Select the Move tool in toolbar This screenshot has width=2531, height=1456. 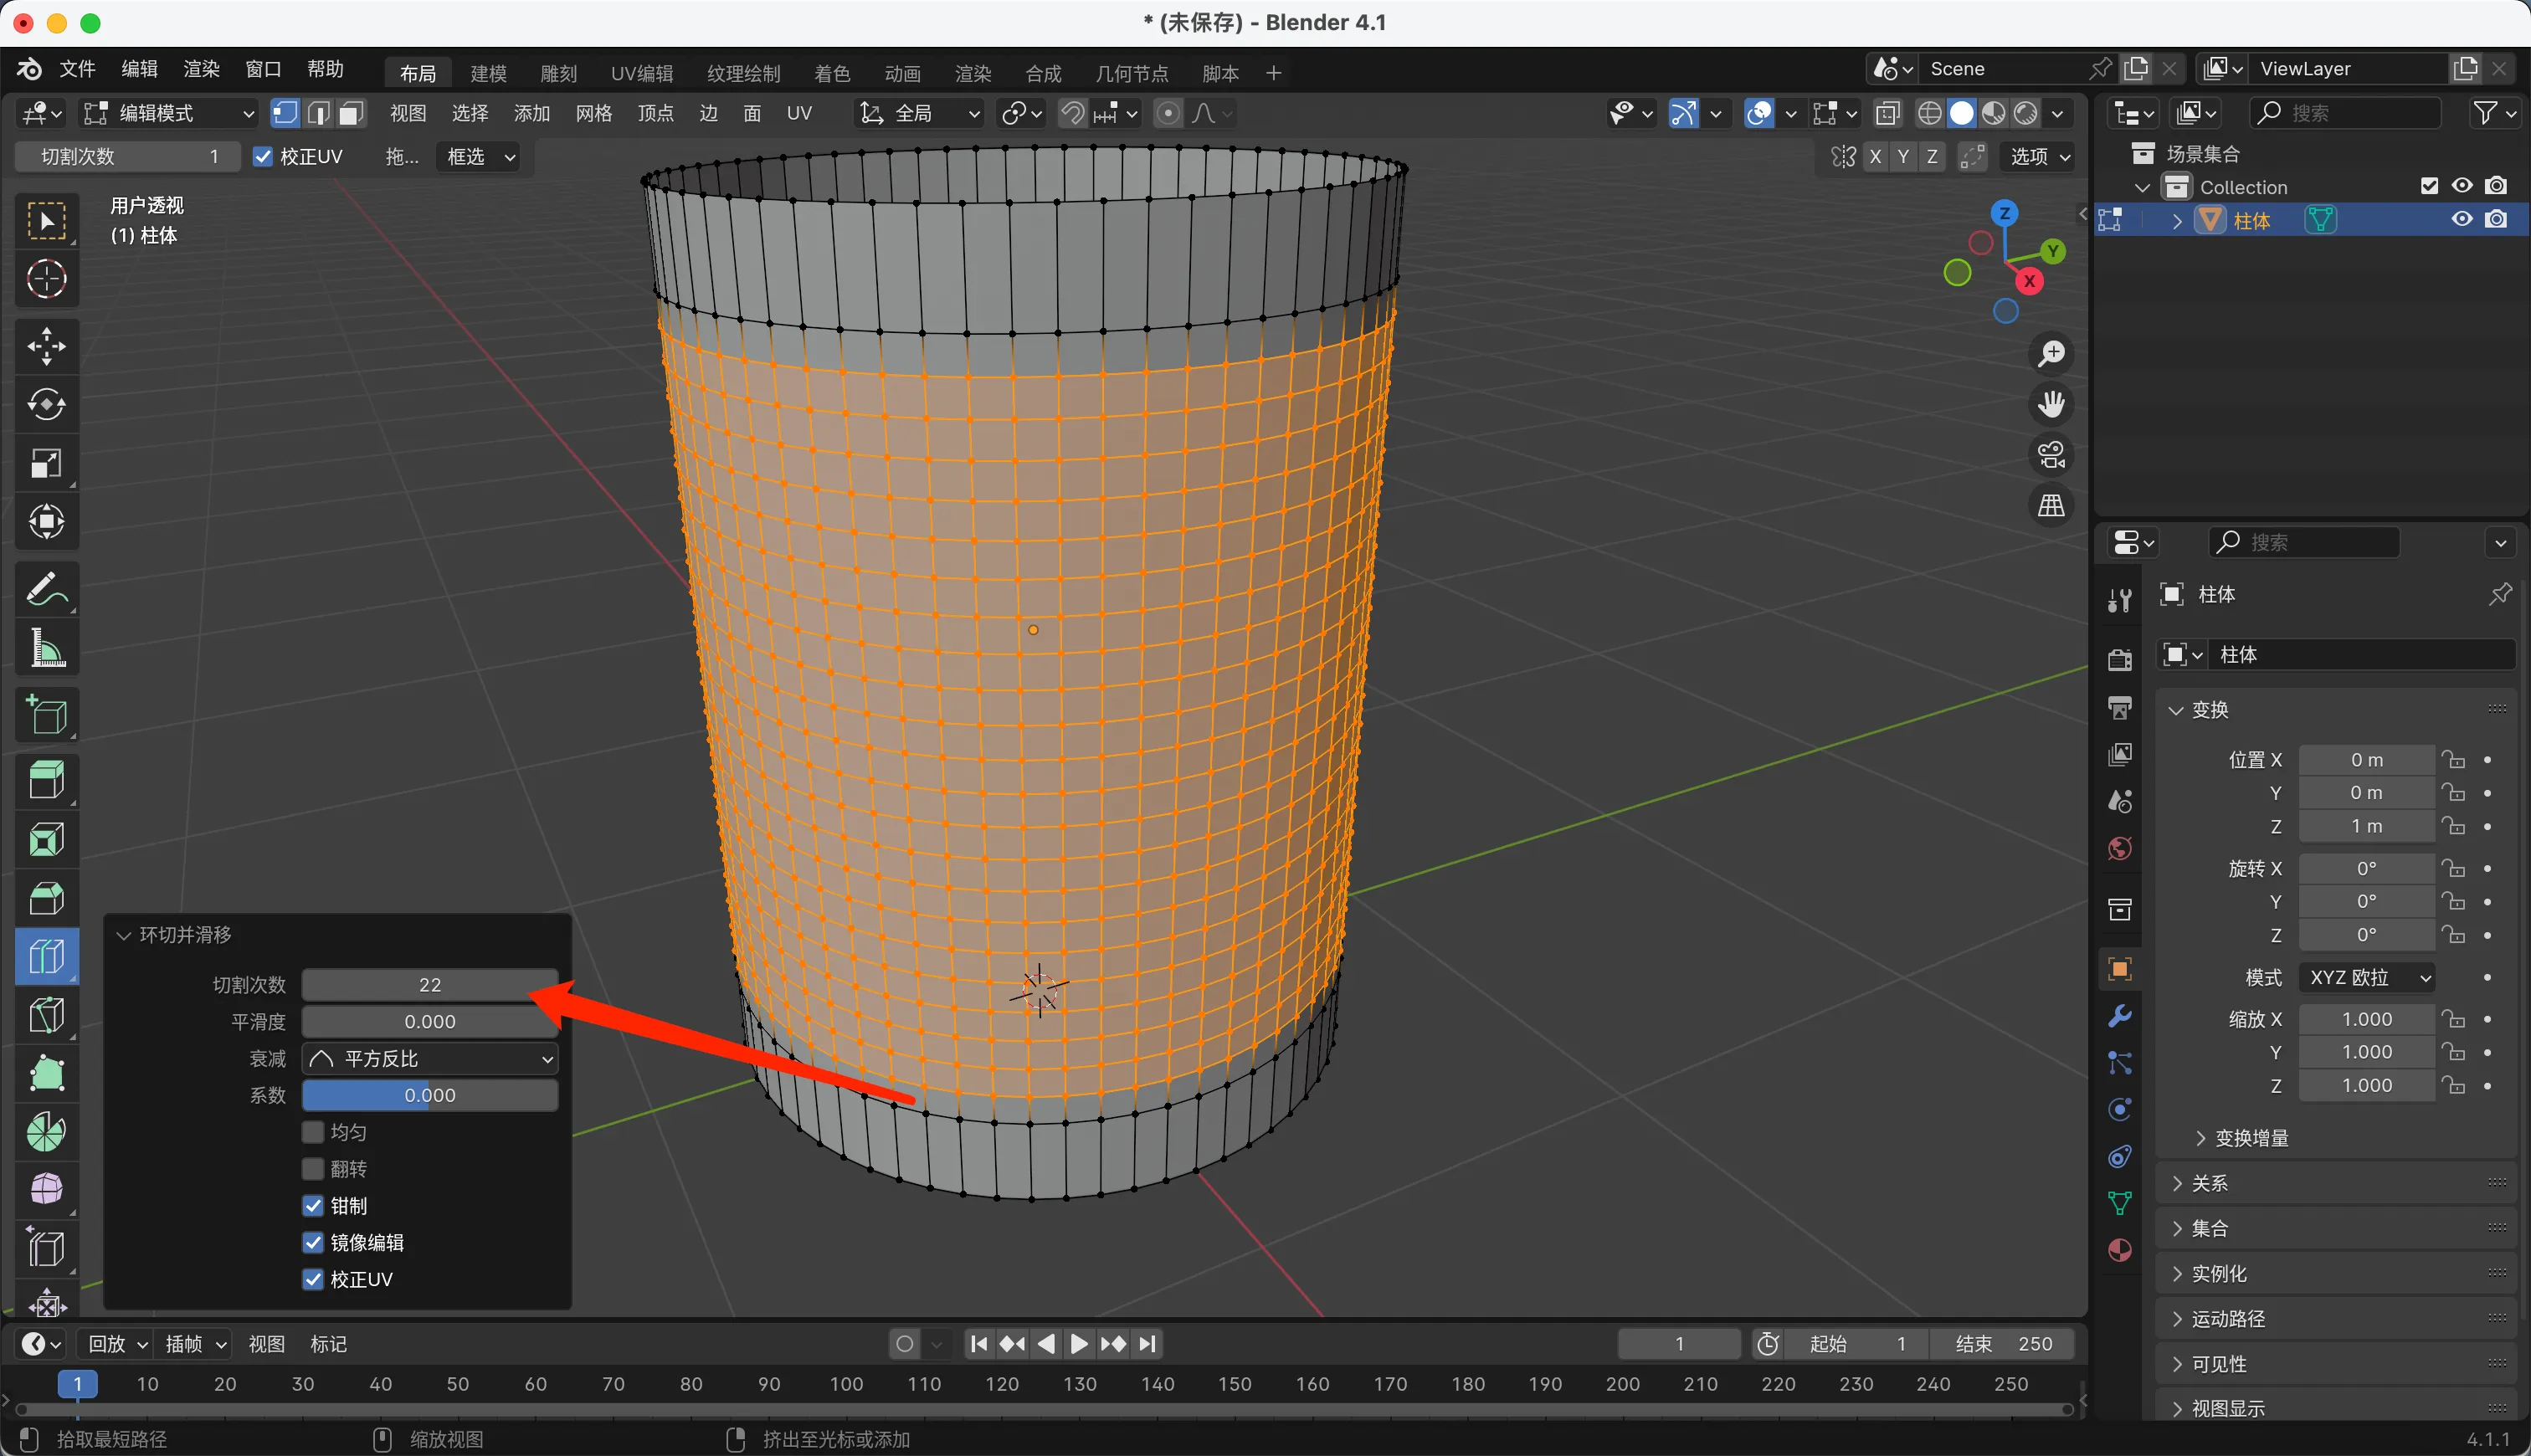46,346
